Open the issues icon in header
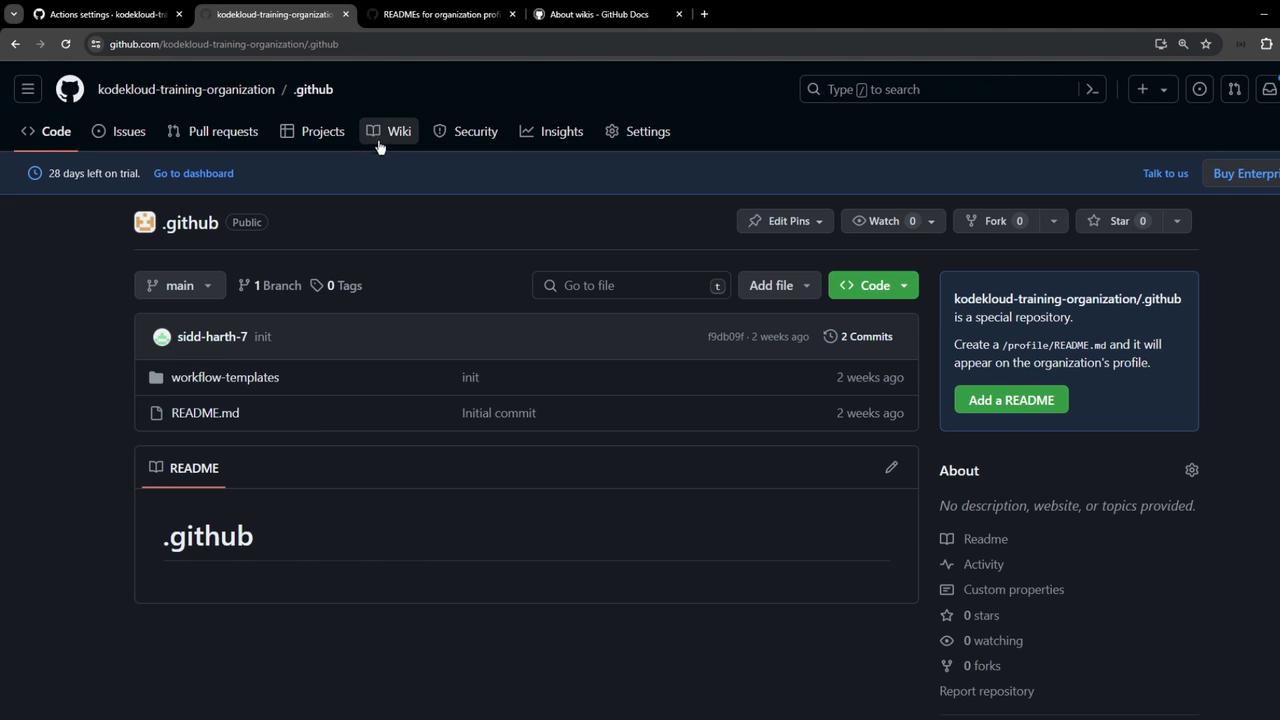Screen dimensions: 1280x720 point(1199,89)
